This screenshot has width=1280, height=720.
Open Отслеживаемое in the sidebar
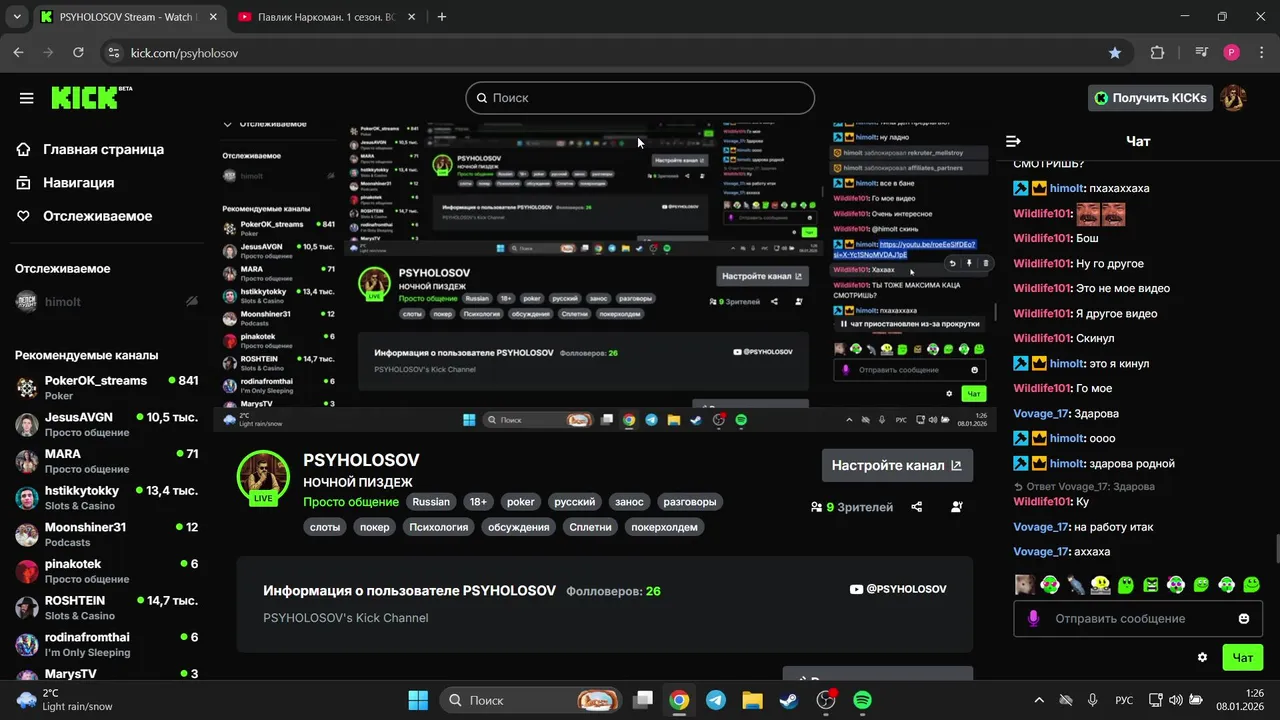[x=84, y=216]
